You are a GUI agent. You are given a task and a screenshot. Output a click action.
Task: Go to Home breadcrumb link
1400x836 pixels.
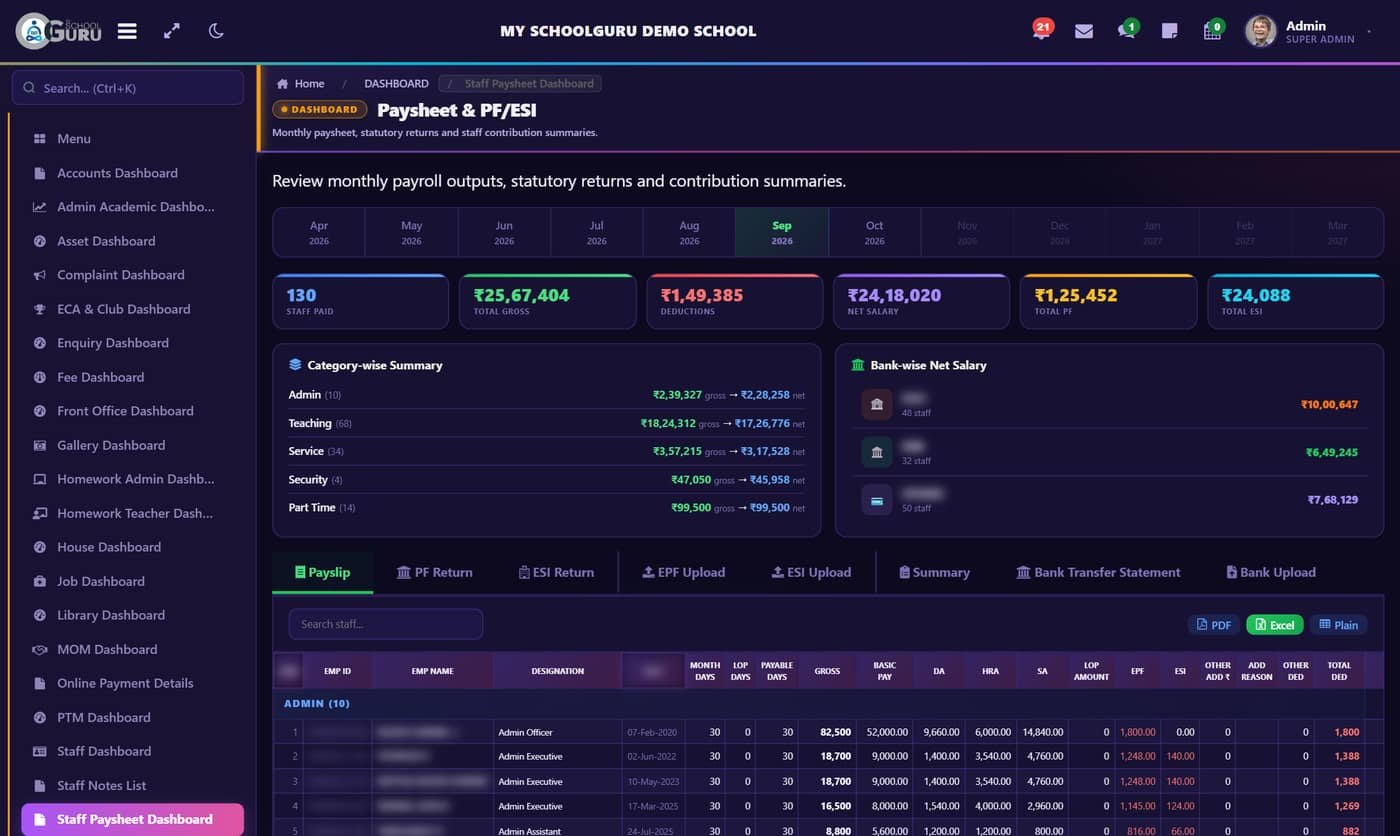[300, 84]
